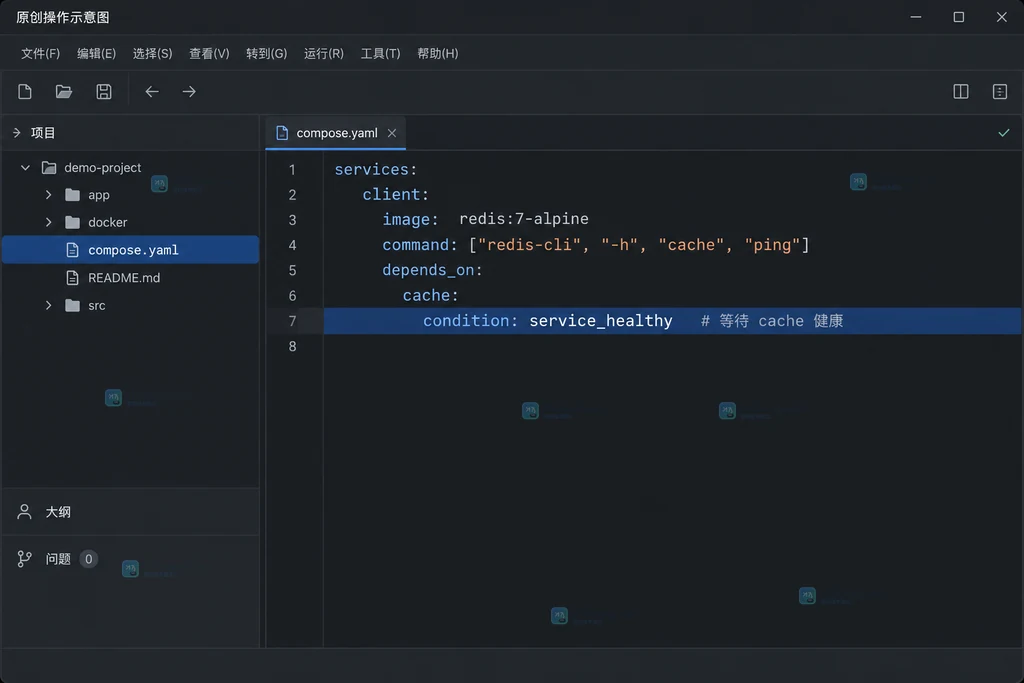Open the 选择(S) menu
Image resolution: width=1024 pixels, height=683 pixels.
[x=153, y=54]
